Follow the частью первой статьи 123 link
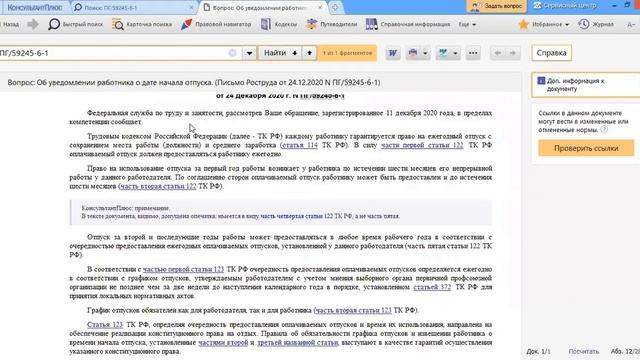Viewport: 640px width, 360px height. pyautogui.click(x=183, y=269)
